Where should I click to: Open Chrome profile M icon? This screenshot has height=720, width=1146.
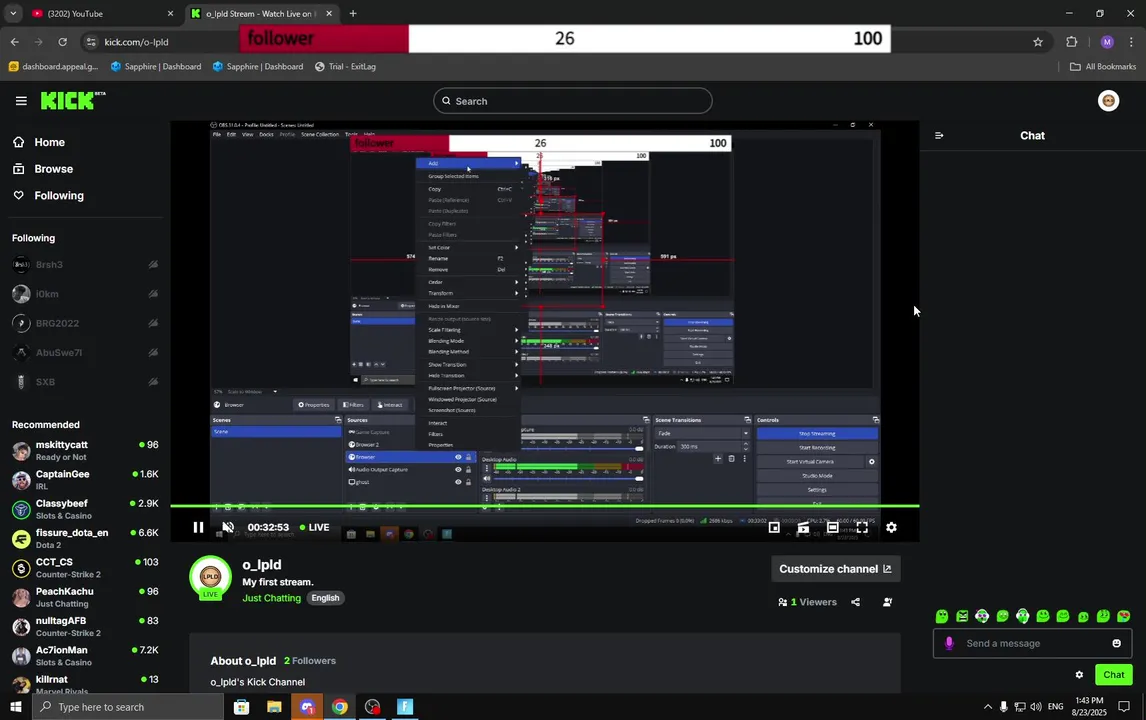click(x=1107, y=42)
